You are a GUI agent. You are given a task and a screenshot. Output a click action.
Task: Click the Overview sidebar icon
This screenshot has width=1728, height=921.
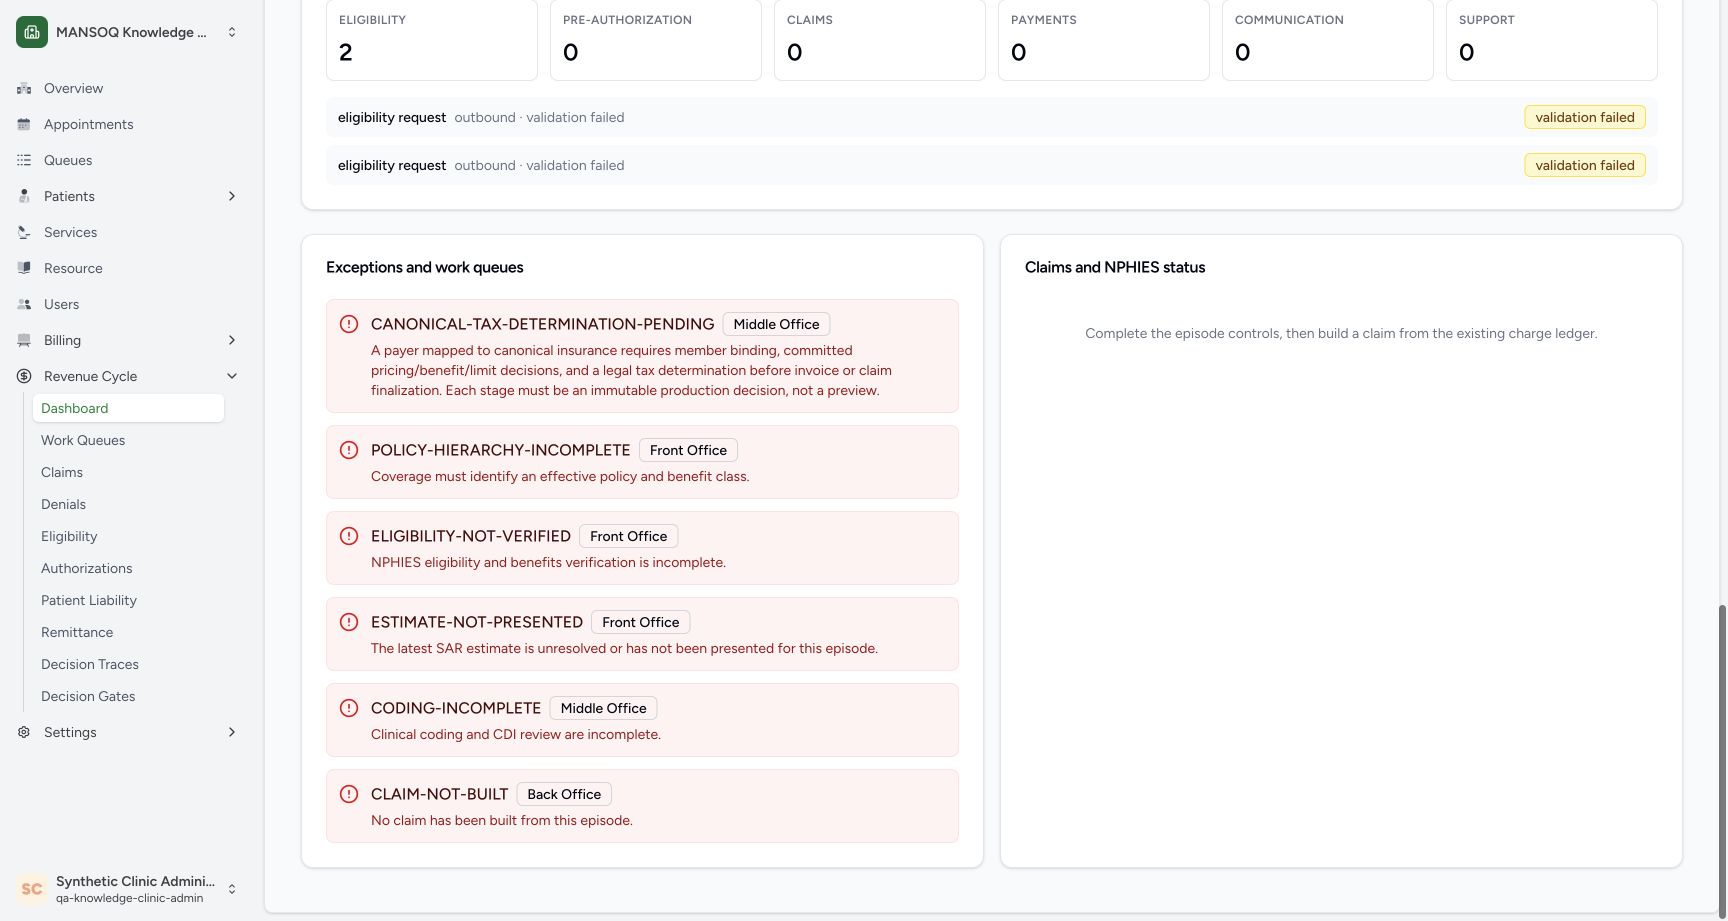[x=24, y=88]
